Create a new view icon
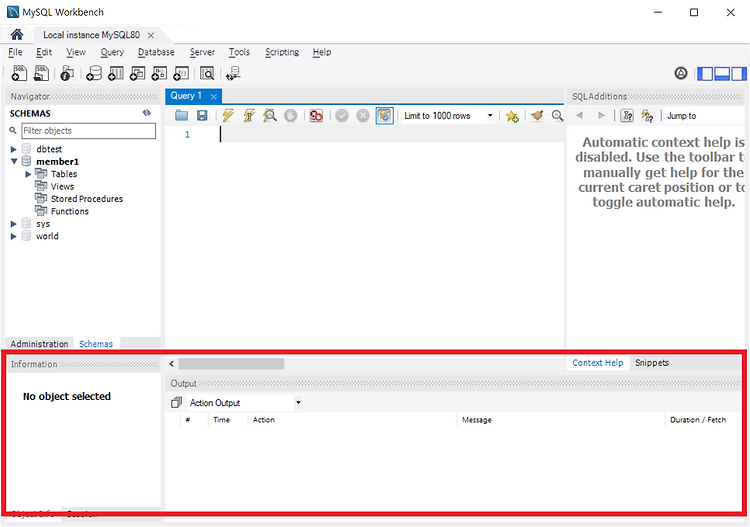 [x=138, y=73]
